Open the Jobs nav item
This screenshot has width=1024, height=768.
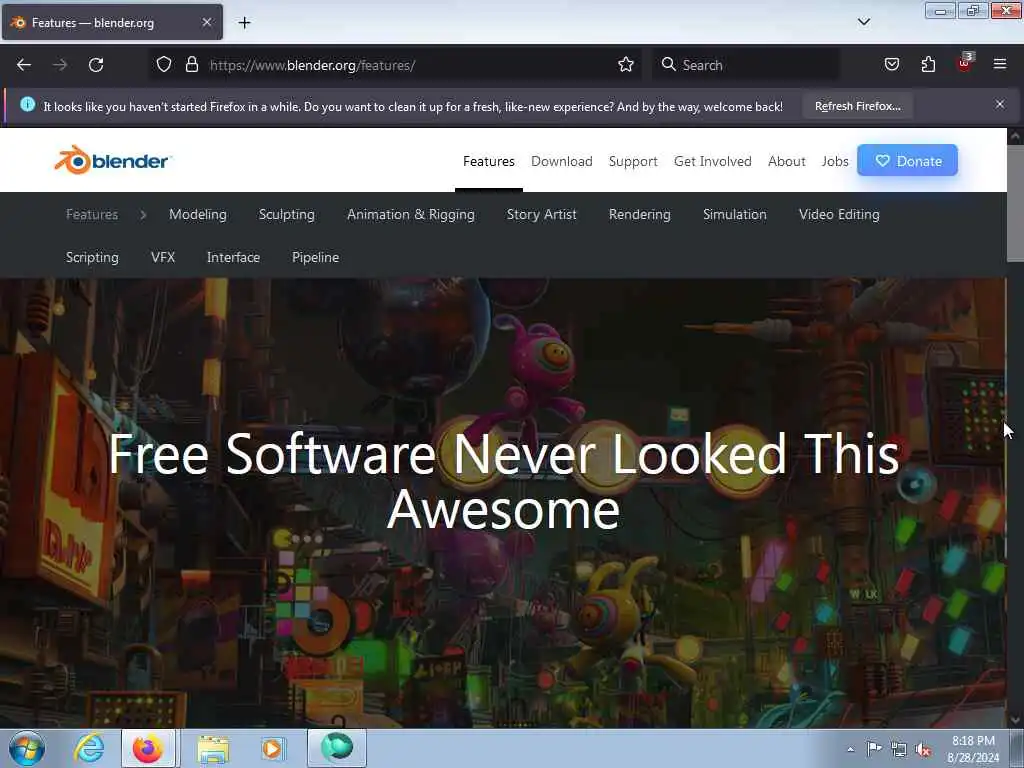[x=835, y=161]
